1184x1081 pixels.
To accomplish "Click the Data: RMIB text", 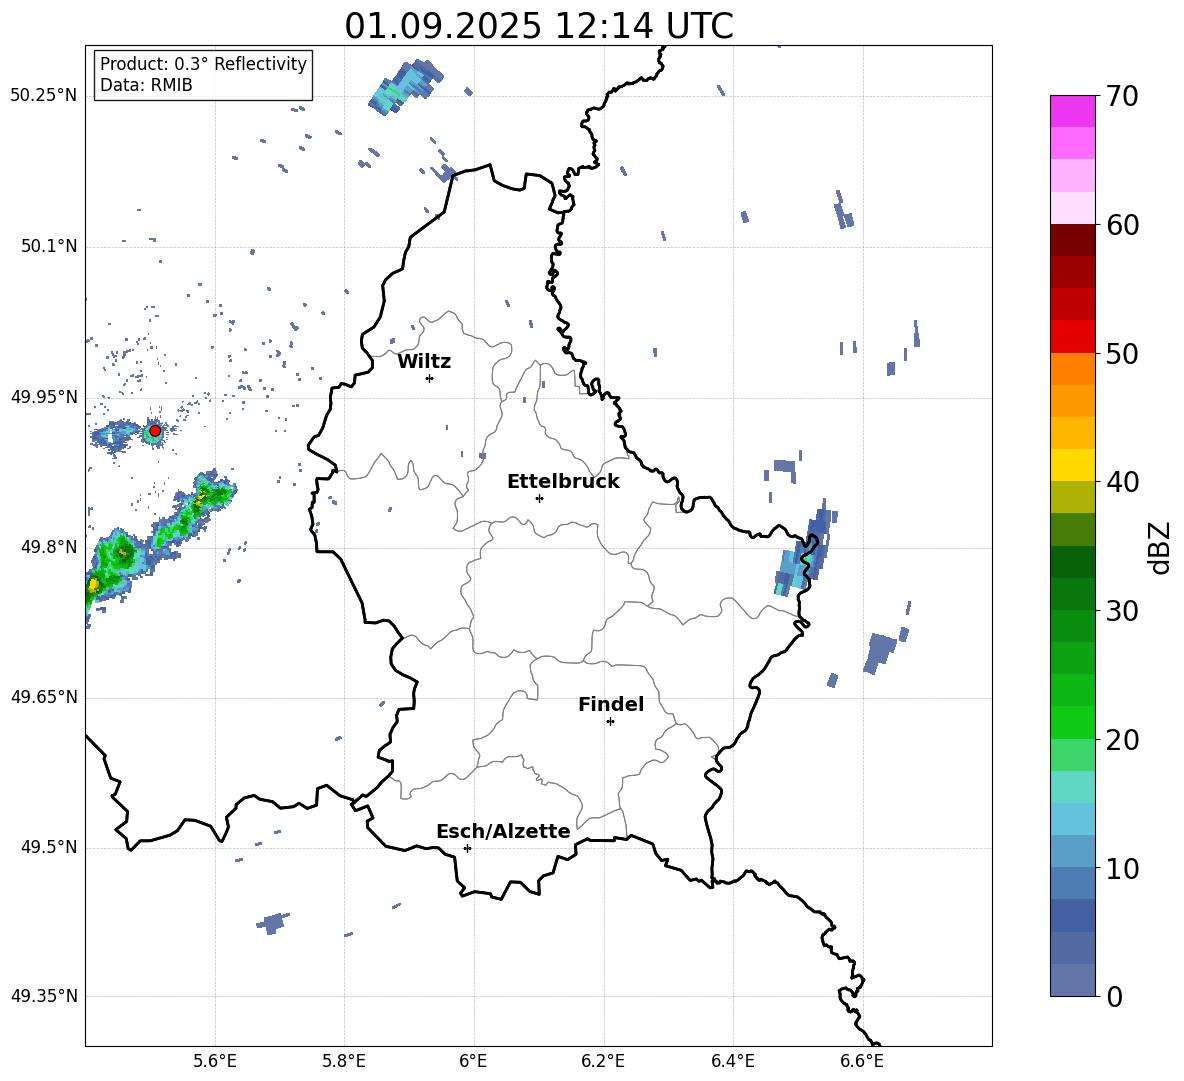I will pos(146,85).
